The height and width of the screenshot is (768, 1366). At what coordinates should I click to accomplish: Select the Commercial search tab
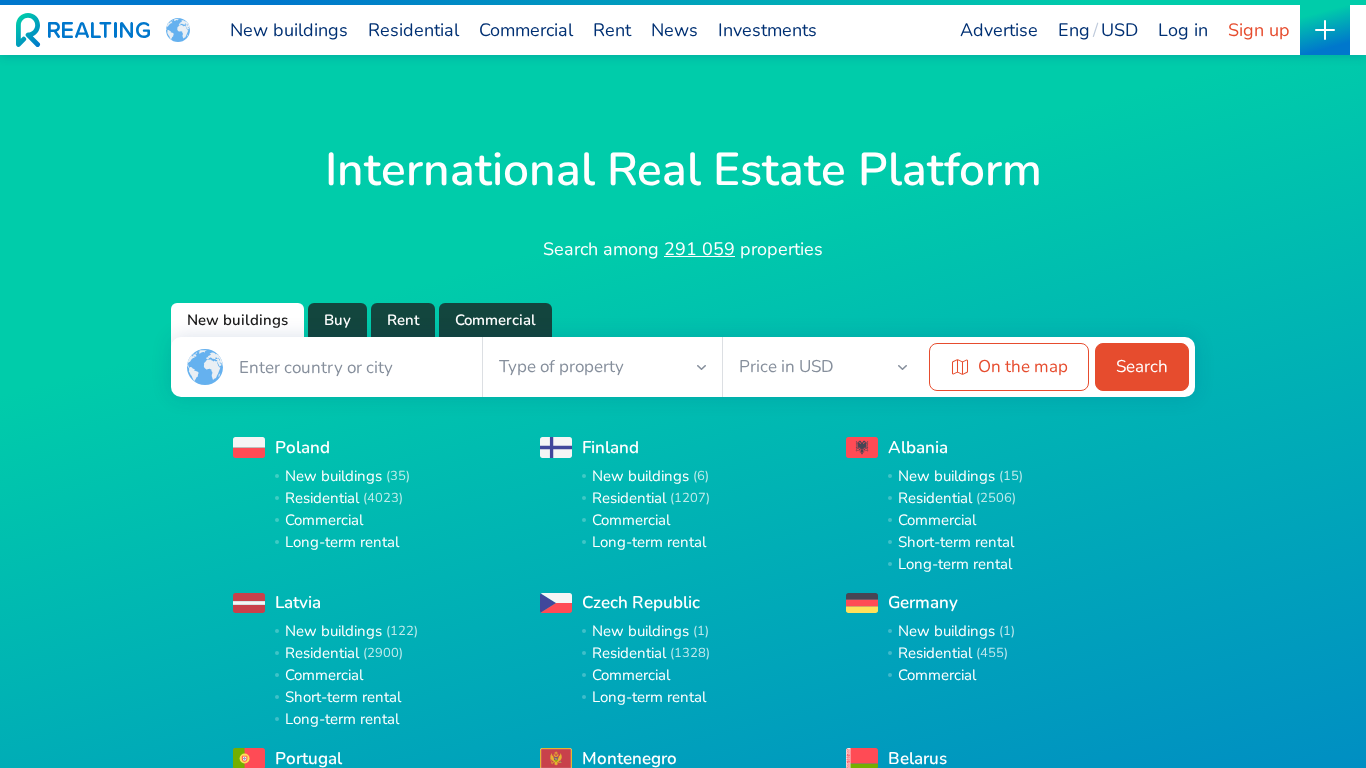click(495, 320)
